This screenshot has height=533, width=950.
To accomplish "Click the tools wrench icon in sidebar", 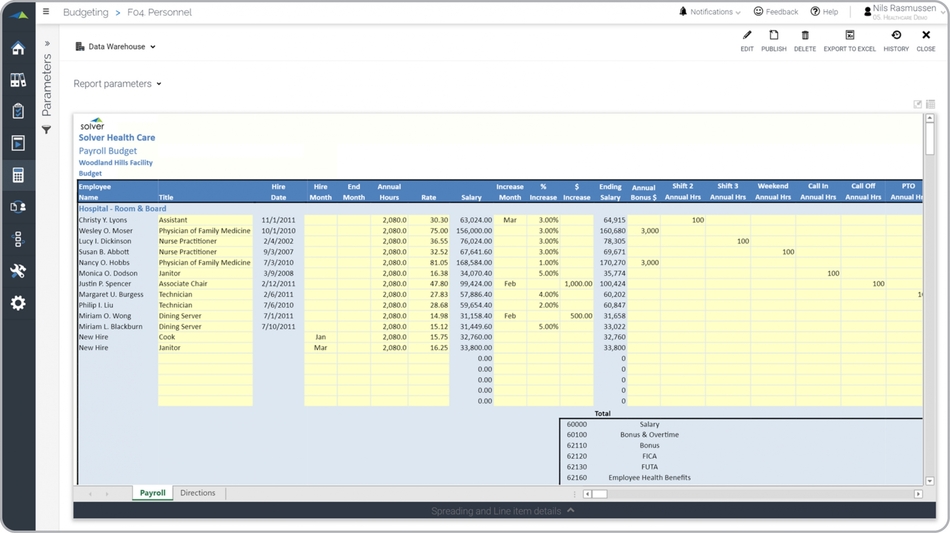I will [18, 271].
